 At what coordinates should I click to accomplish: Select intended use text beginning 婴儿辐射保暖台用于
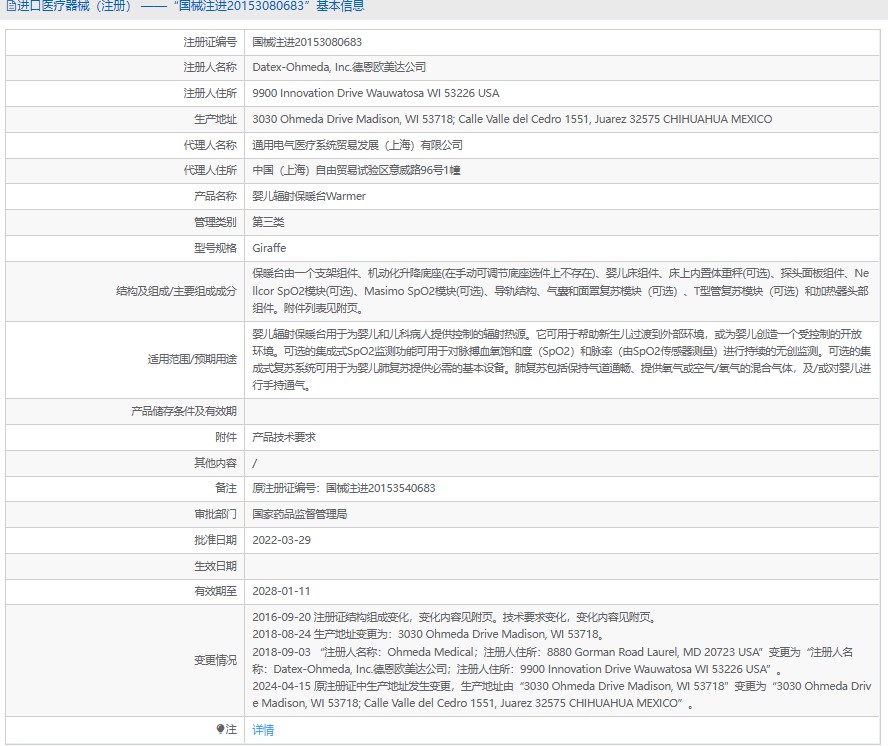561,359
